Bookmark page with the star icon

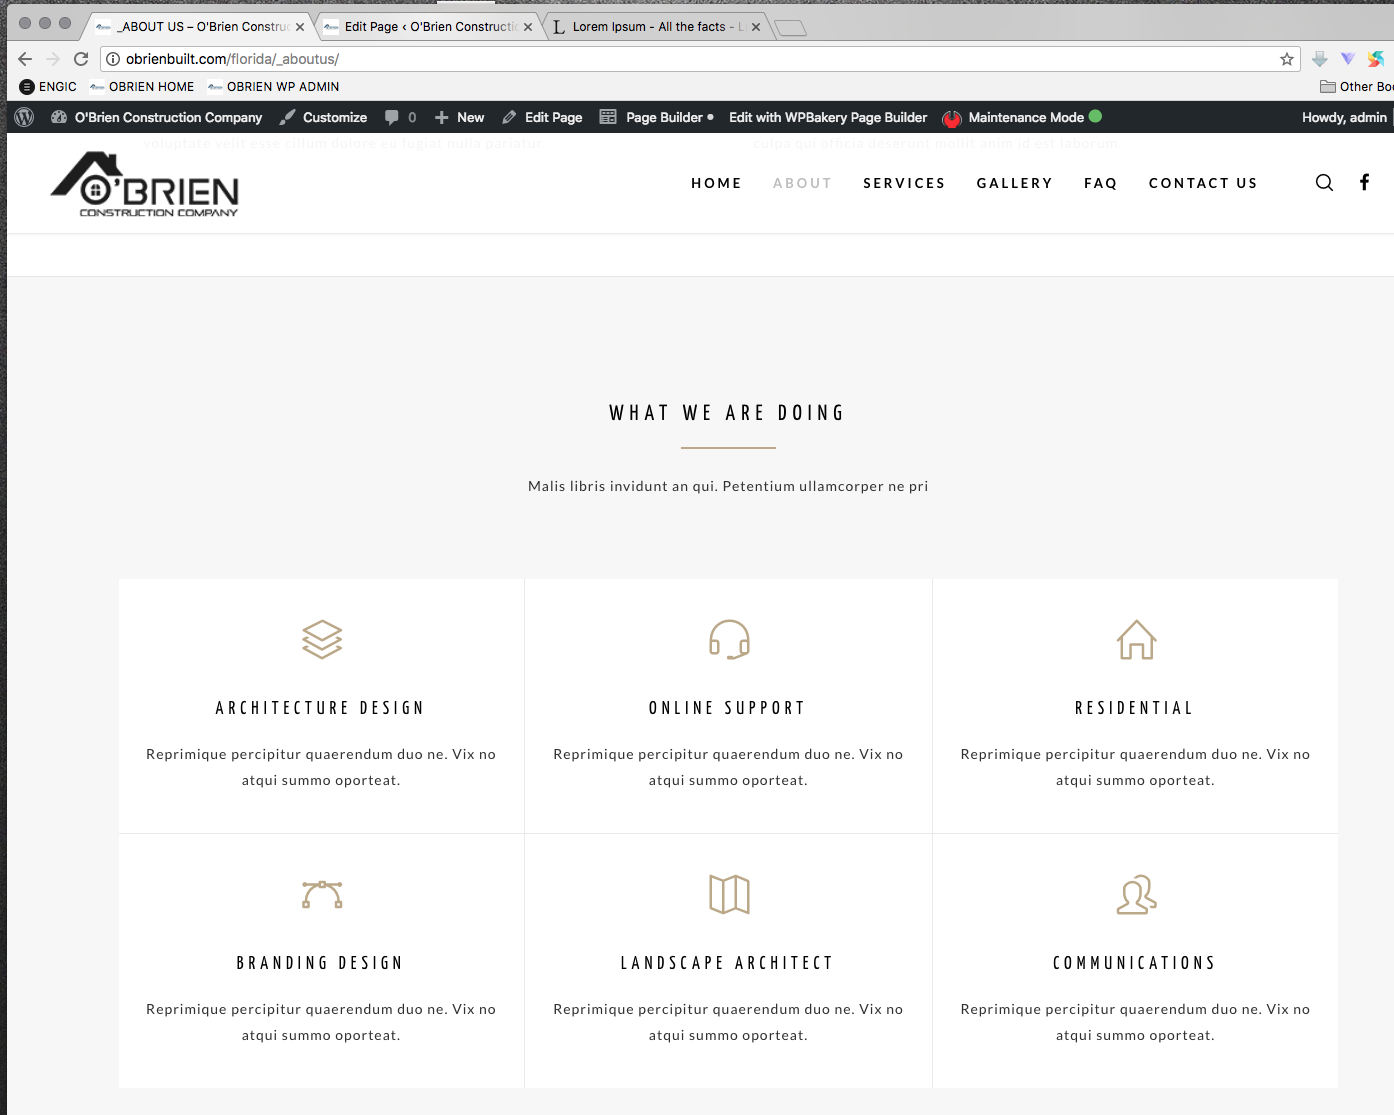(x=1286, y=59)
